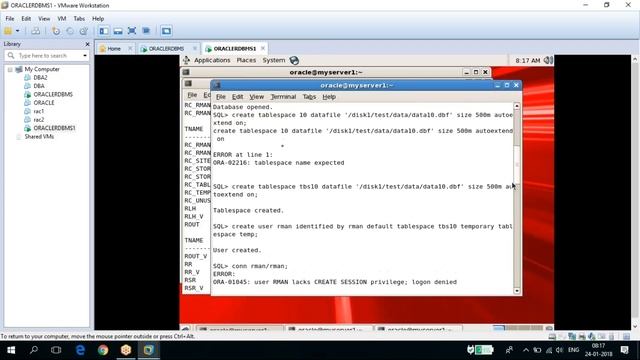The width and height of the screenshot is (640, 360).
Task: Click the console view toolbar icon
Action: pyautogui.click(x=166, y=31)
